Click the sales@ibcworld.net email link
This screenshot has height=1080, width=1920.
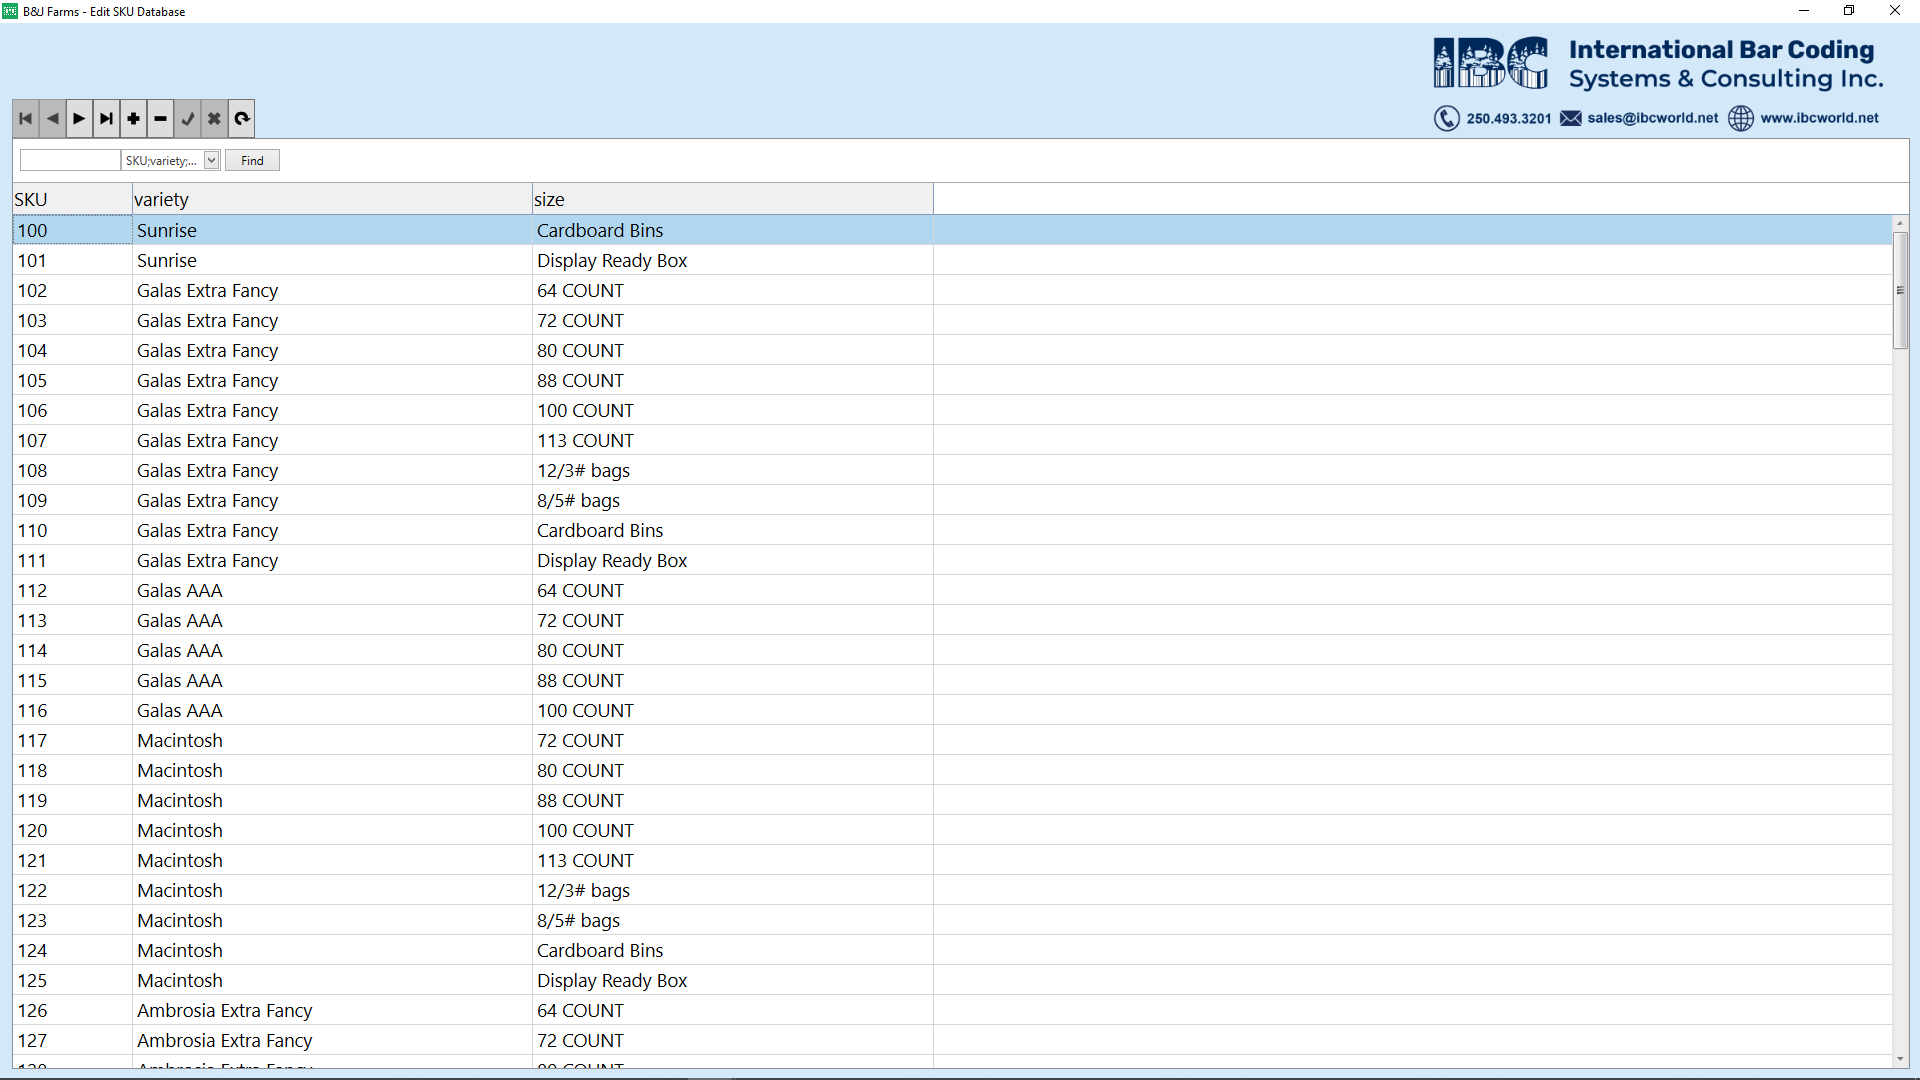(1652, 118)
